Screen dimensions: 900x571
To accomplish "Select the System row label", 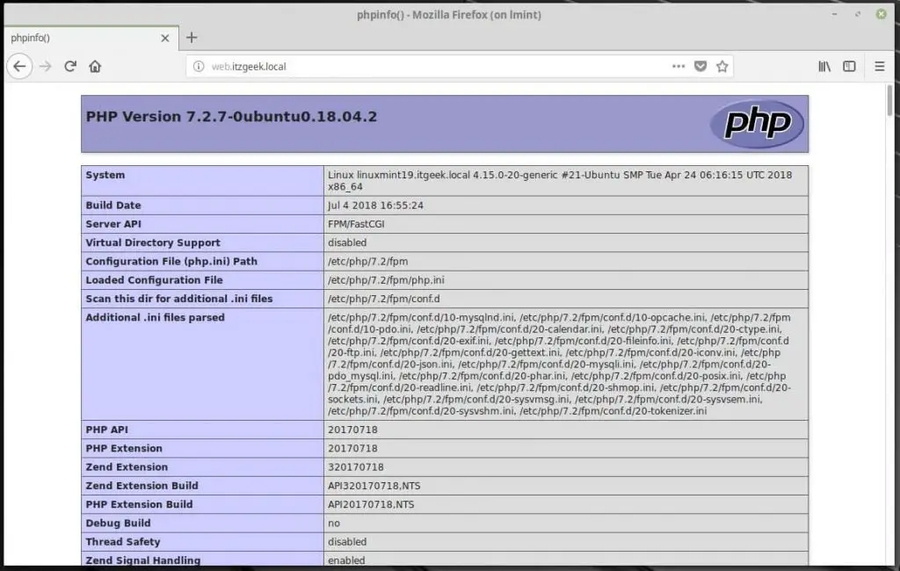I will point(105,175).
